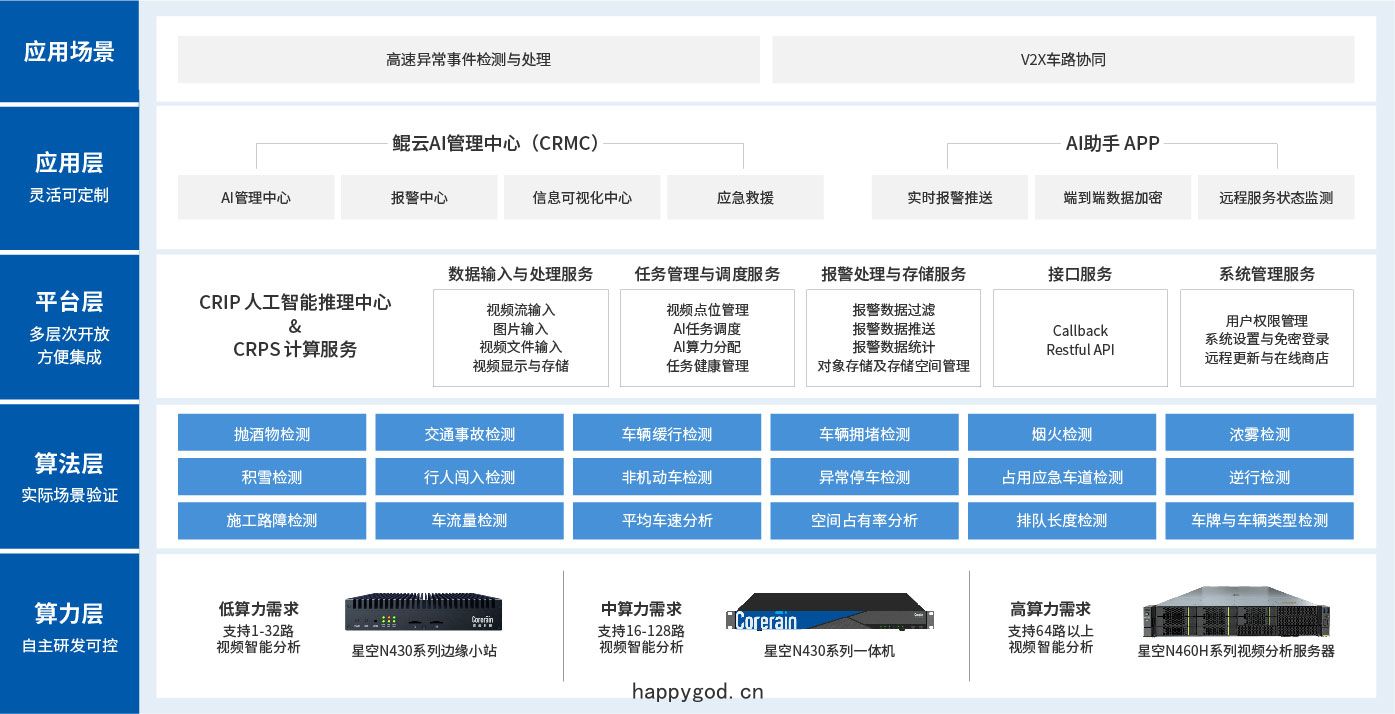Click 实时报警推送 box
This screenshot has height=714, width=1395.
[x=950, y=197]
